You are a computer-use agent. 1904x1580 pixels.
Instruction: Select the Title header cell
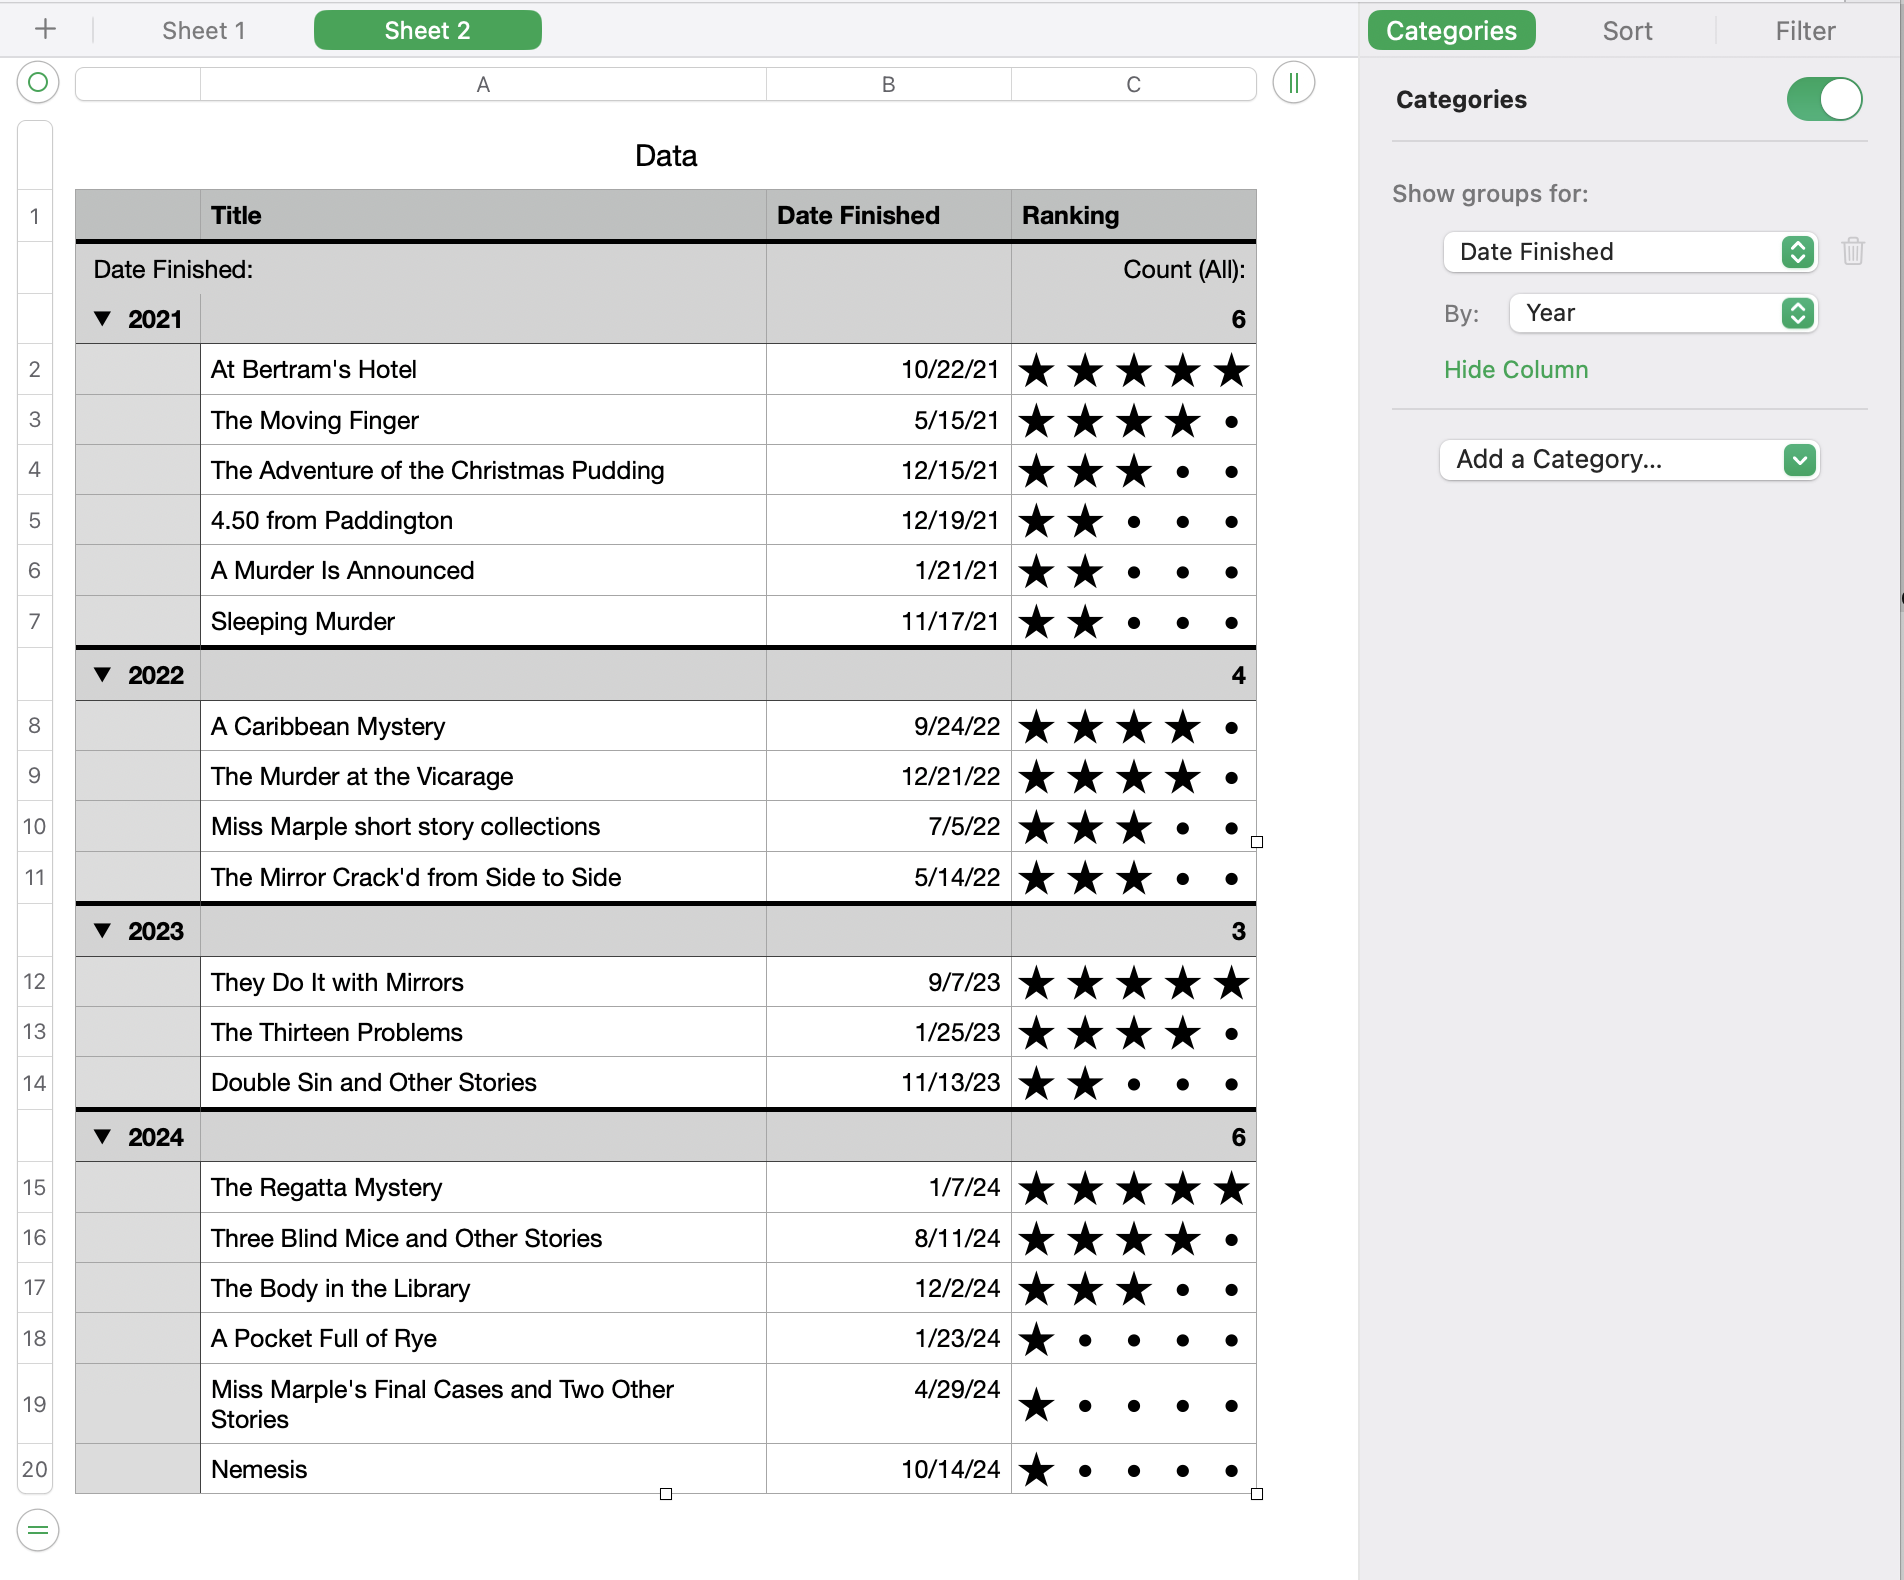483,215
